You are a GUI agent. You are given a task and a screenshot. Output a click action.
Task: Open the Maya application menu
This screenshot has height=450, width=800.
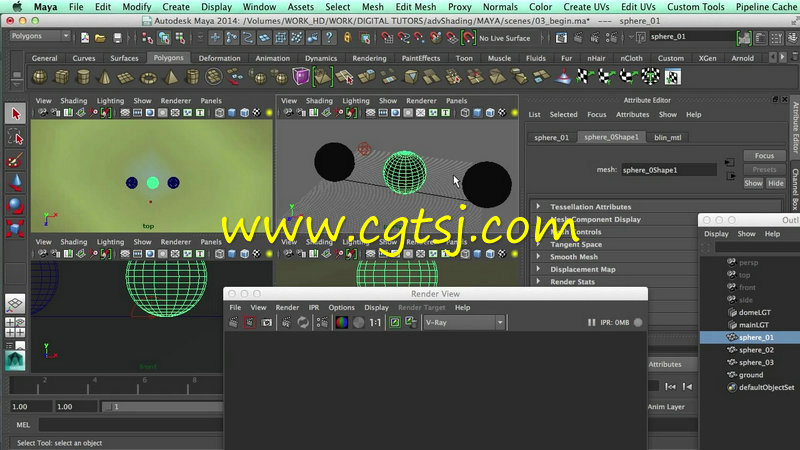45,7
